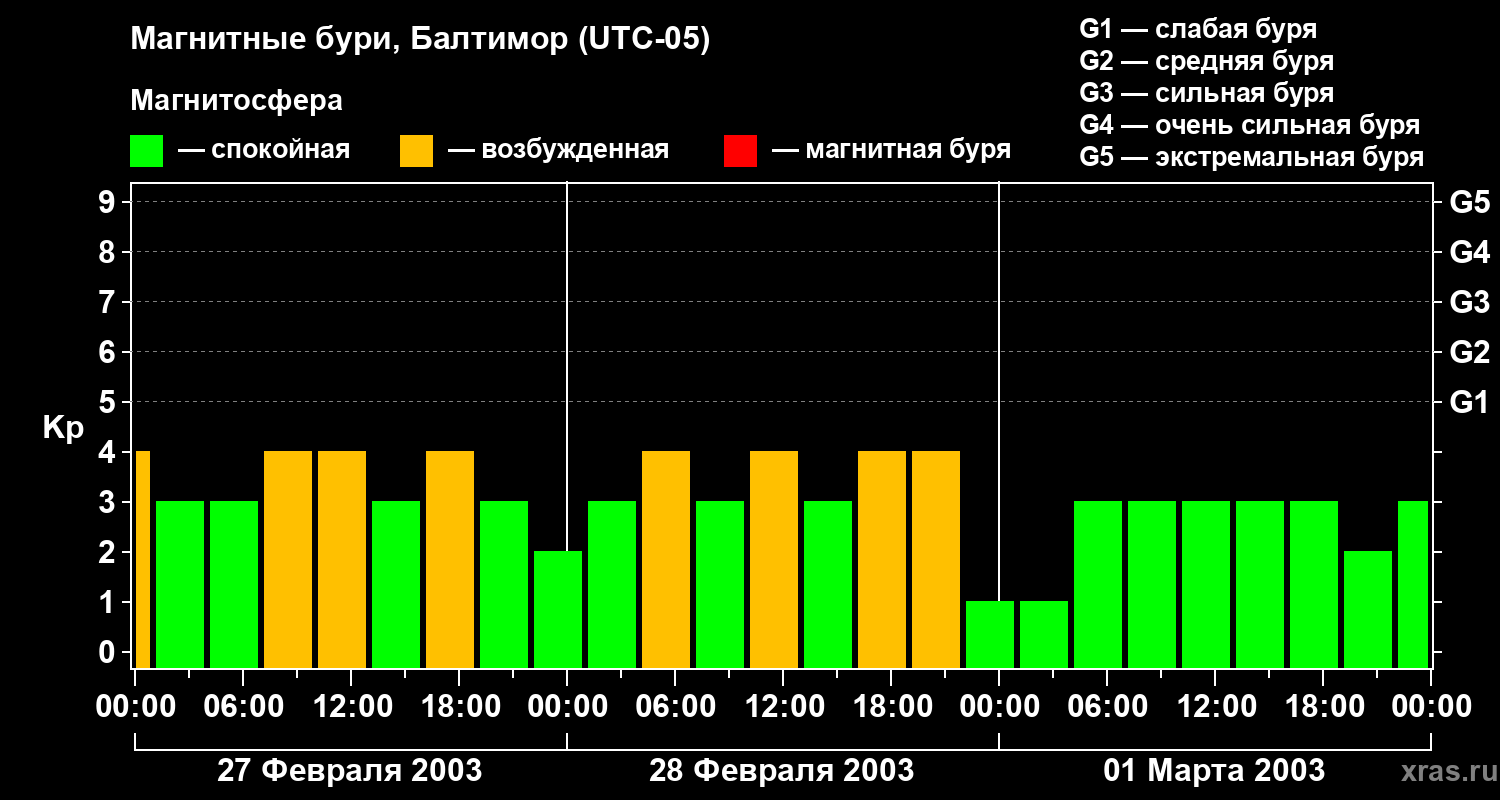Click the narrow orange bar at start of 27 February

142,559
